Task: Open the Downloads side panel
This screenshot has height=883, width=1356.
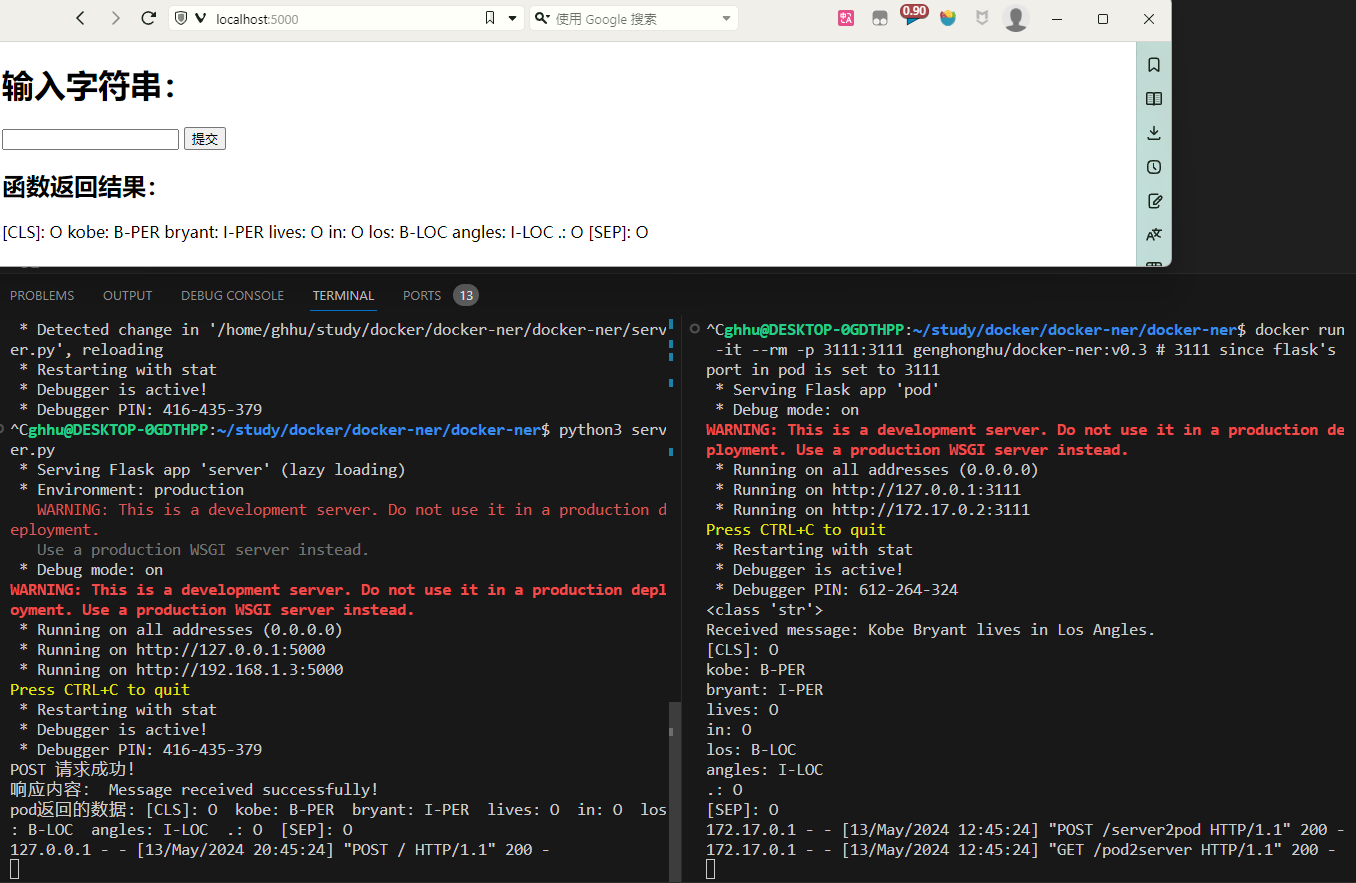Action: click(1154, 133)
